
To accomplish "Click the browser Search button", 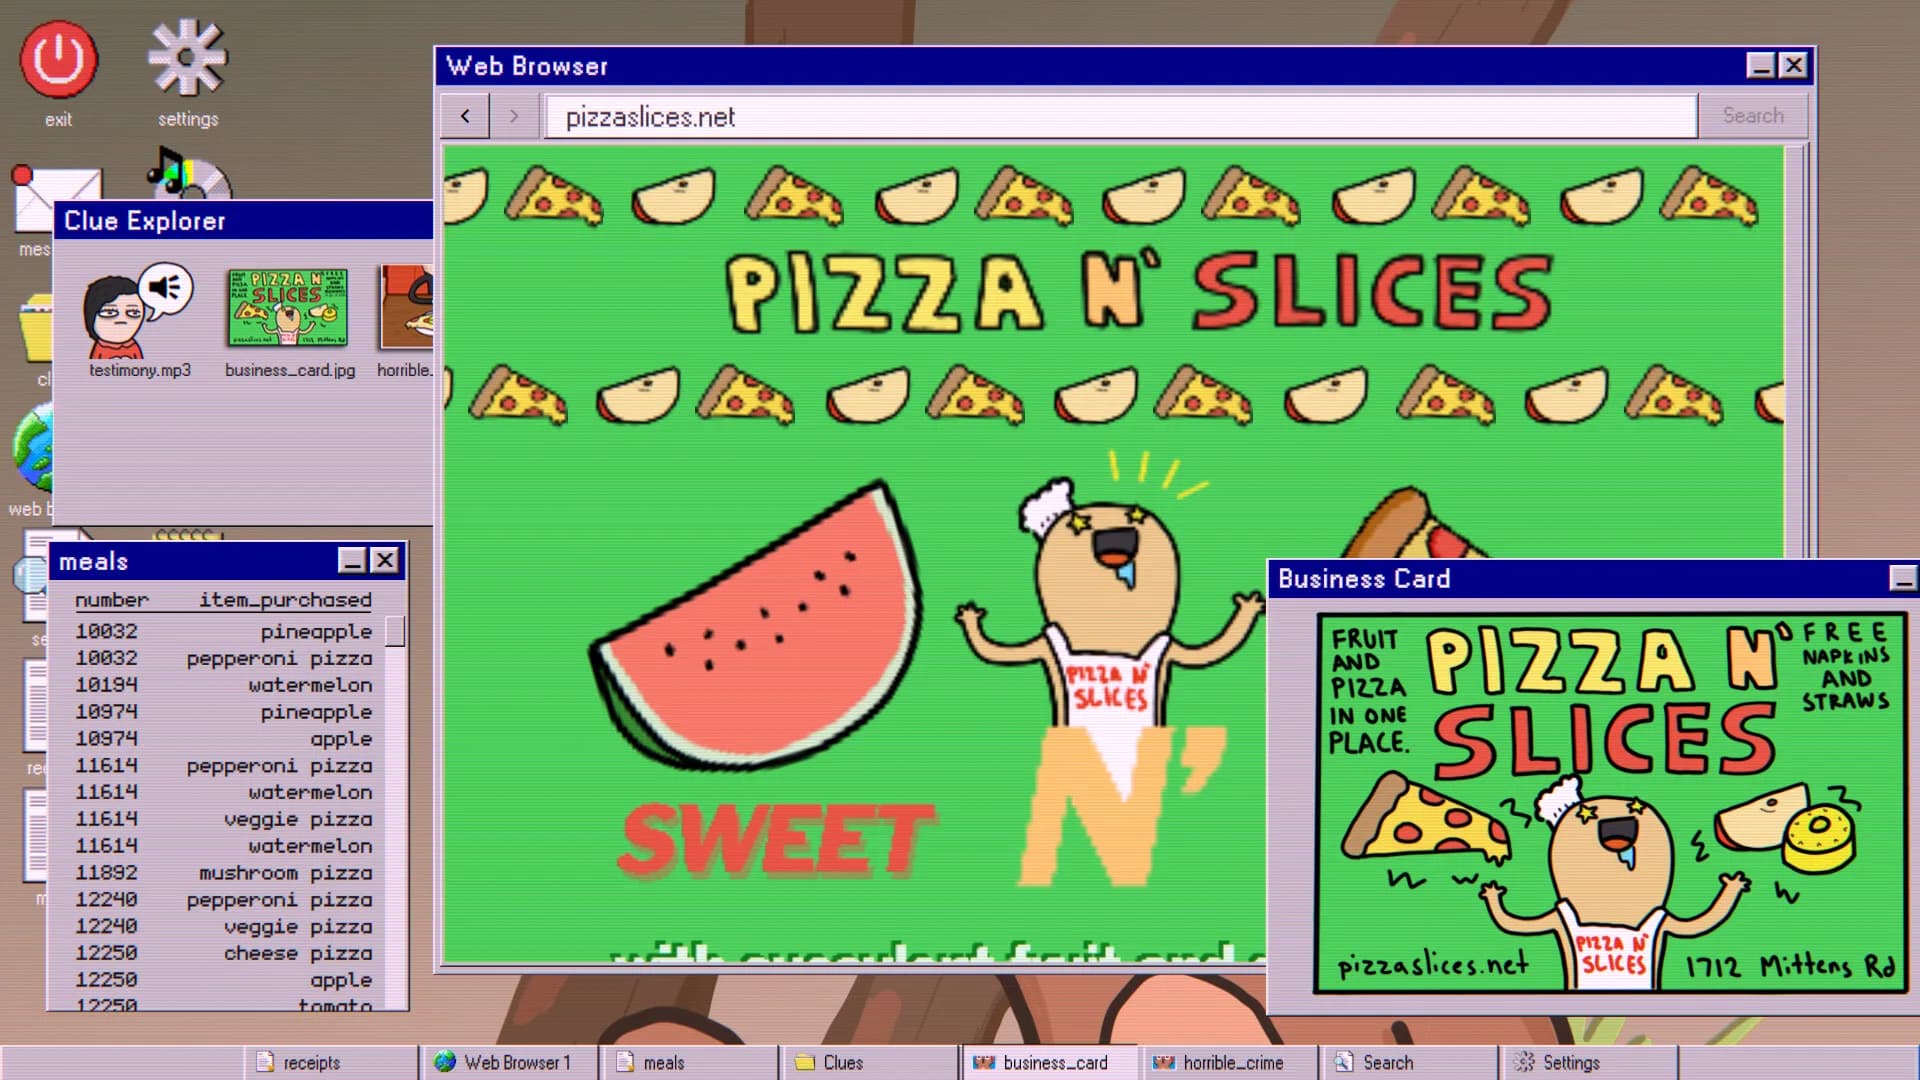I will [1753, 116].
